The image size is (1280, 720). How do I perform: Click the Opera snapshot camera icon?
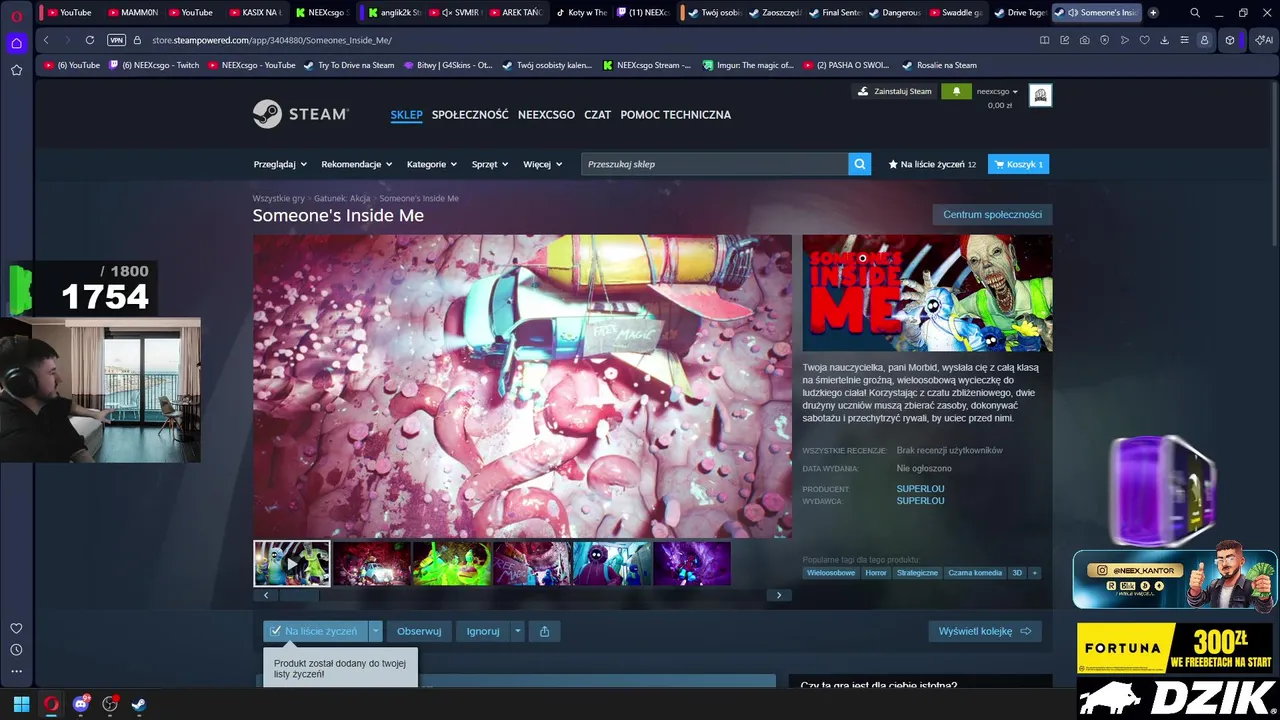pos(1085,40)
